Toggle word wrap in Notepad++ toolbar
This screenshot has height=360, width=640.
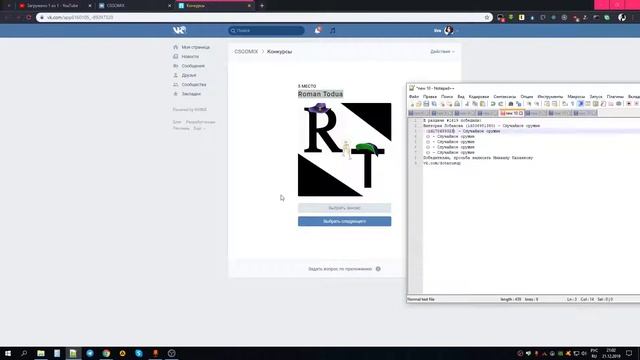564,104
